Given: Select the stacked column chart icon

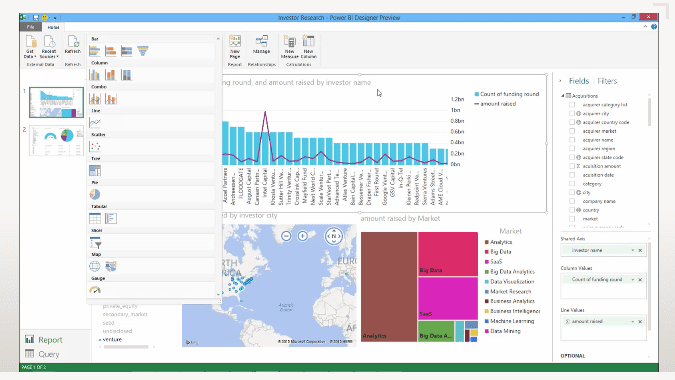Looking at the screenshot, I should point(111,75).
